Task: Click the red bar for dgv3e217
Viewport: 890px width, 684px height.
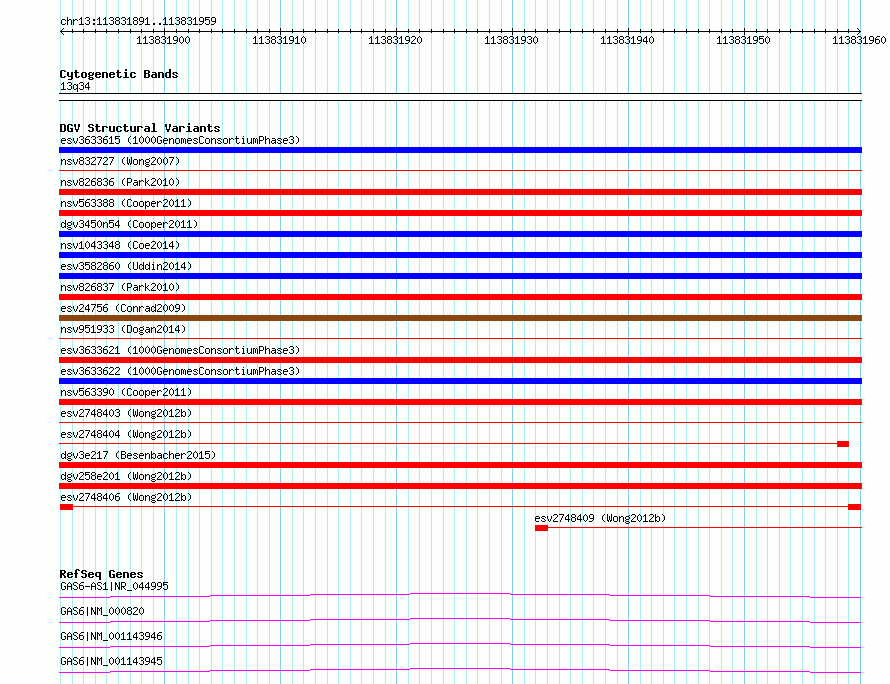Action: click(x=460, y=465)
